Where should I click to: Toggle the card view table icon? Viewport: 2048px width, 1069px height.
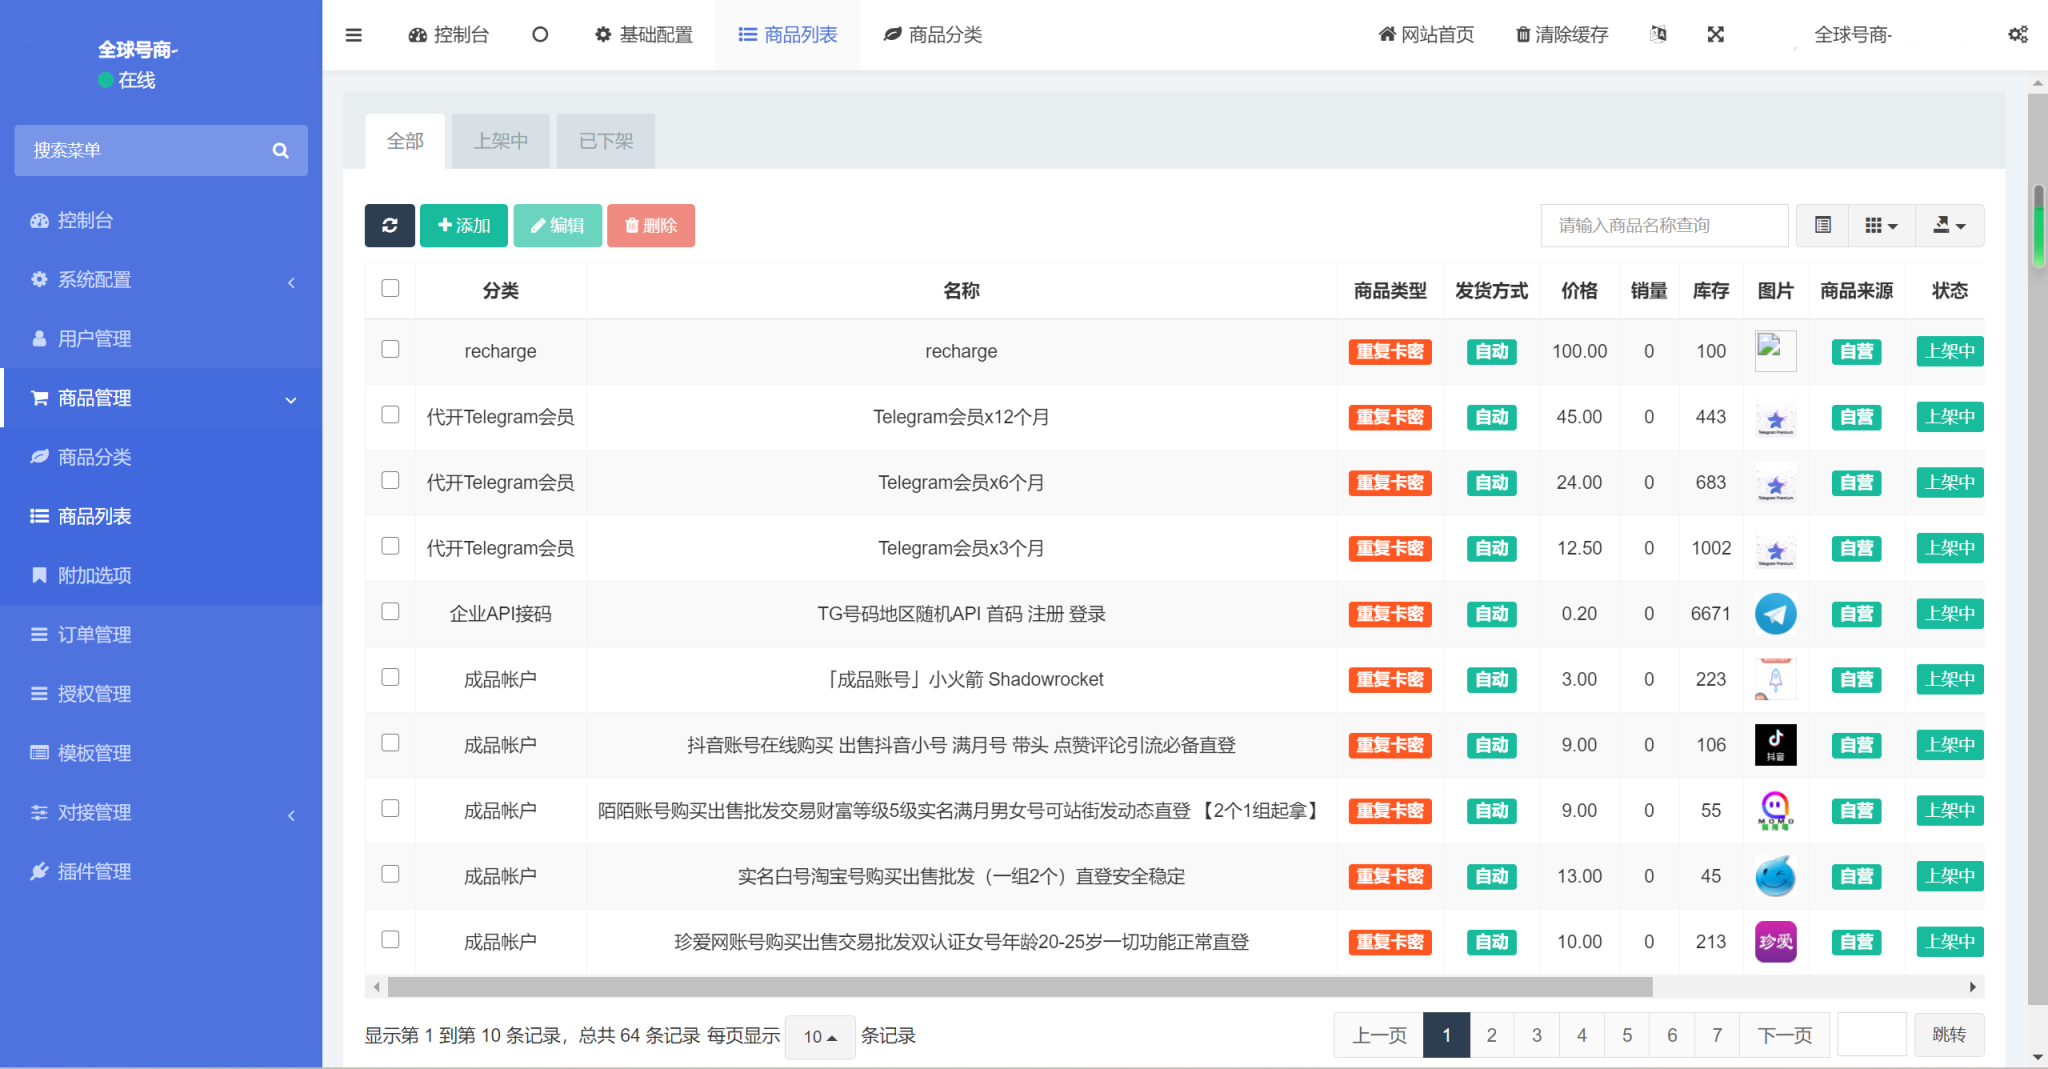(x=1823, y=226)
